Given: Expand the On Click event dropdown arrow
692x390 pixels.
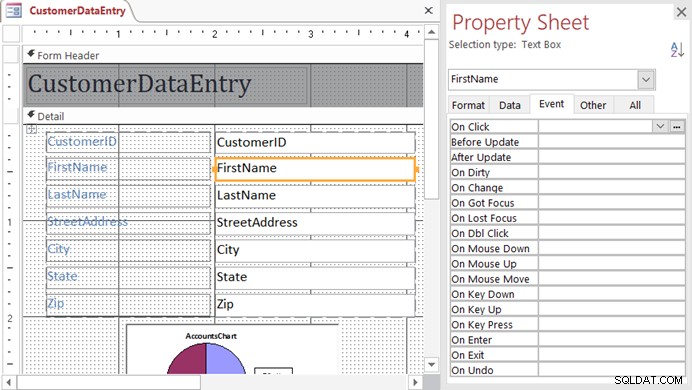Looking at the screenshot, I should point(660,126).
